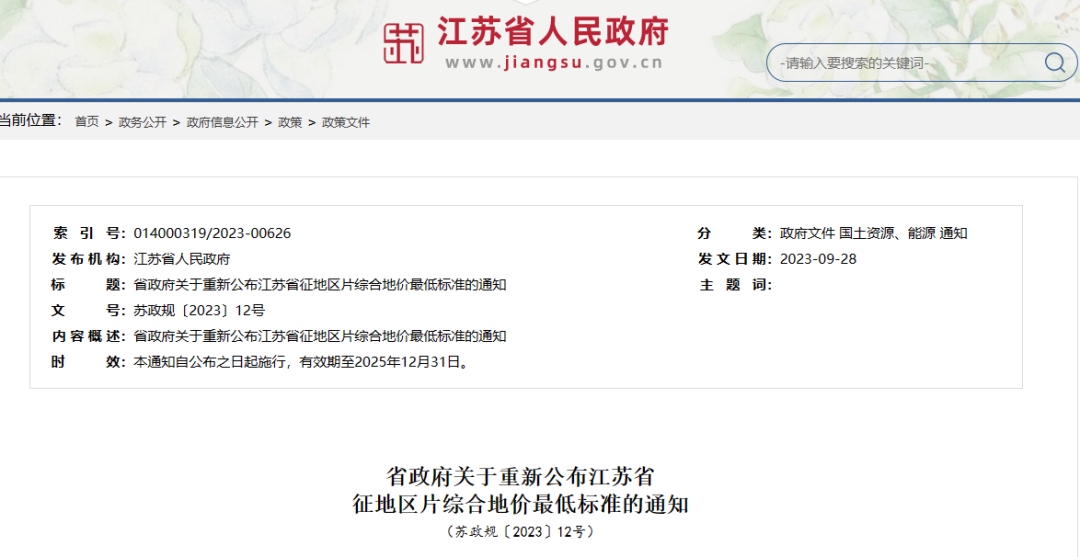Click the 标题 row notice title text

click(x=320, y=285)
